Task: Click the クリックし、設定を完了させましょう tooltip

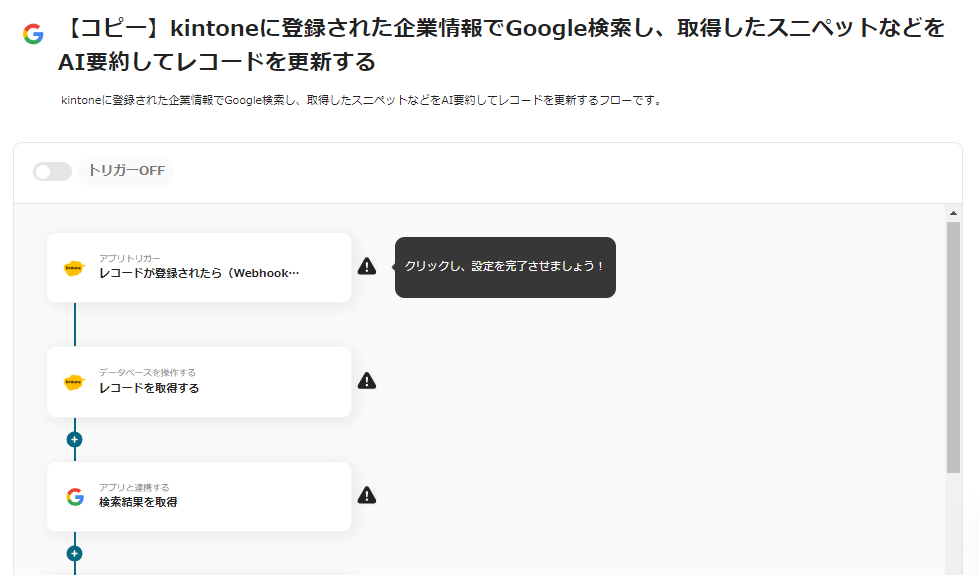Action: click(x=505, y=267)
